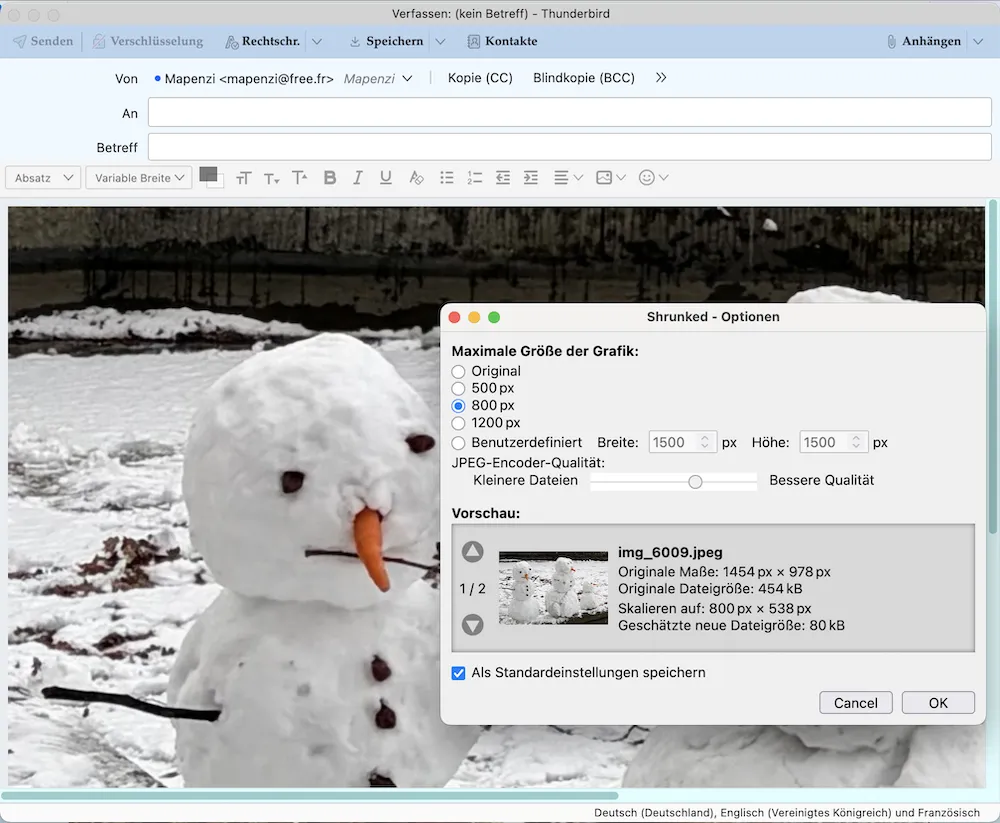Screen dimensions: 1000x823
Task: Open the Absatz paragraph style dropdown
Action: [43, 177]
